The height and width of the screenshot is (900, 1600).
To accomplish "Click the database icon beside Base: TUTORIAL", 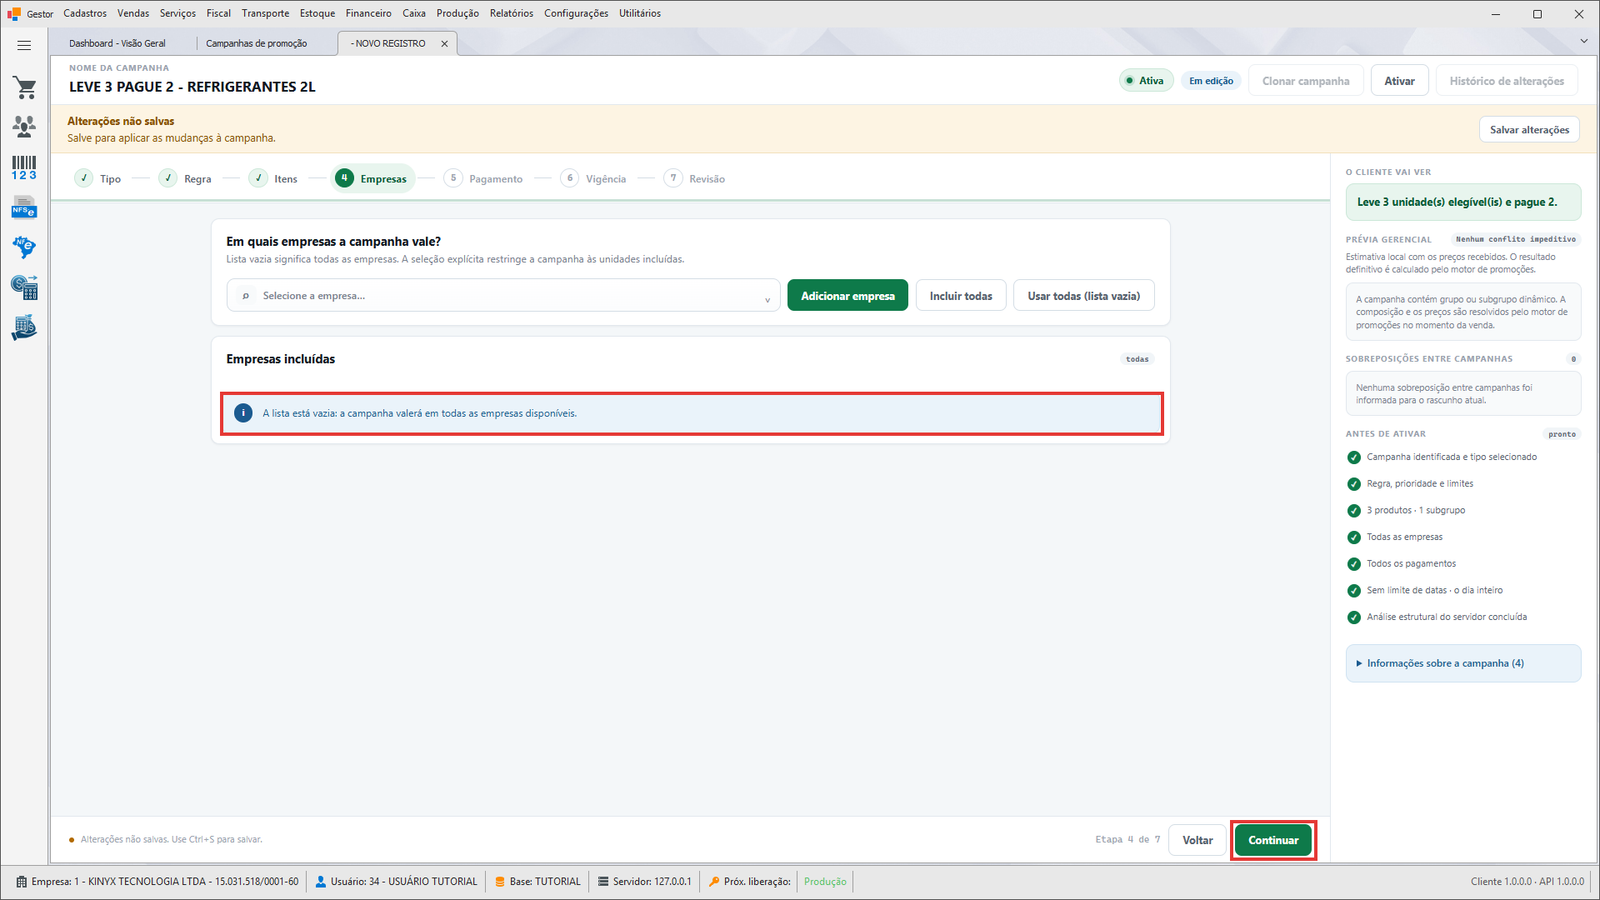I will (500, 882).
